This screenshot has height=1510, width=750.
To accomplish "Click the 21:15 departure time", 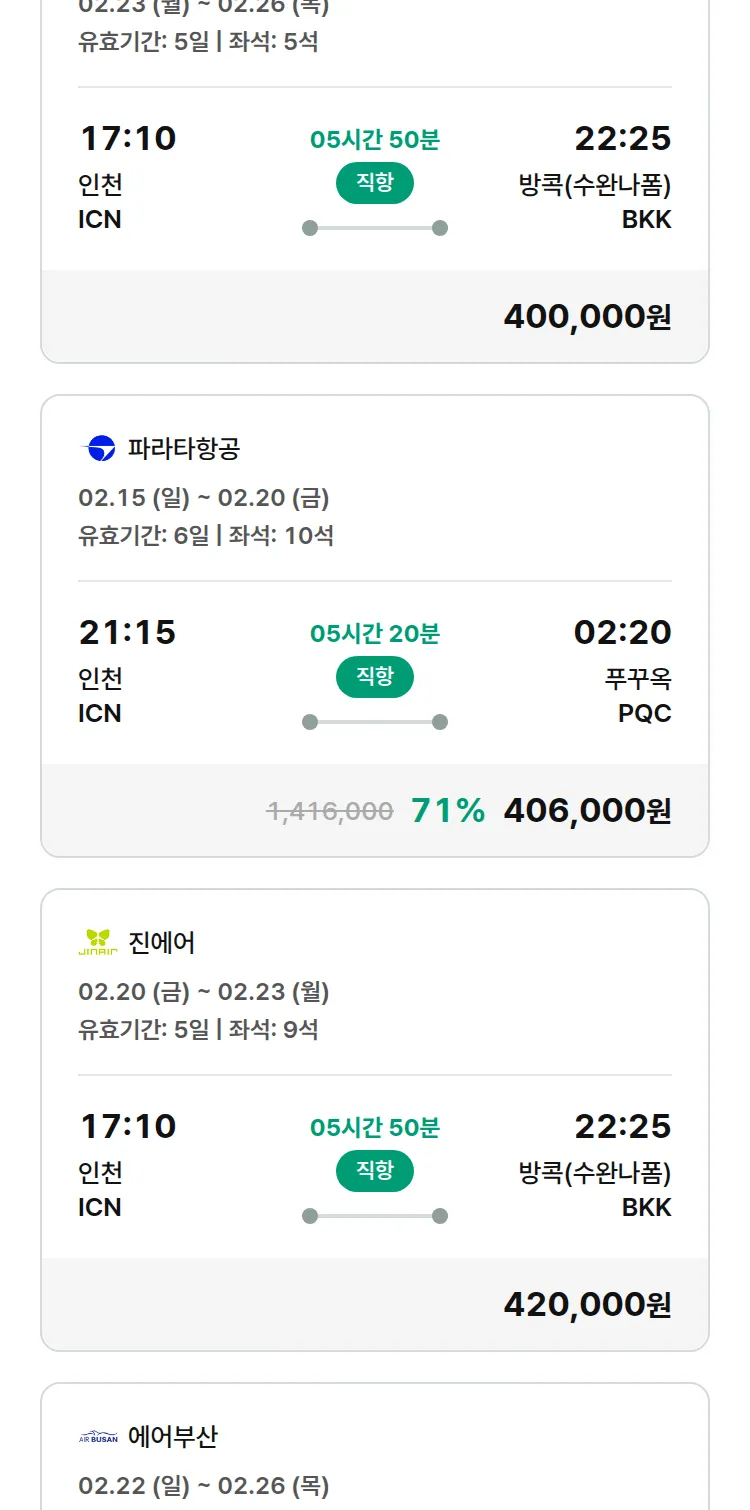I will click(x=127, y=632).
